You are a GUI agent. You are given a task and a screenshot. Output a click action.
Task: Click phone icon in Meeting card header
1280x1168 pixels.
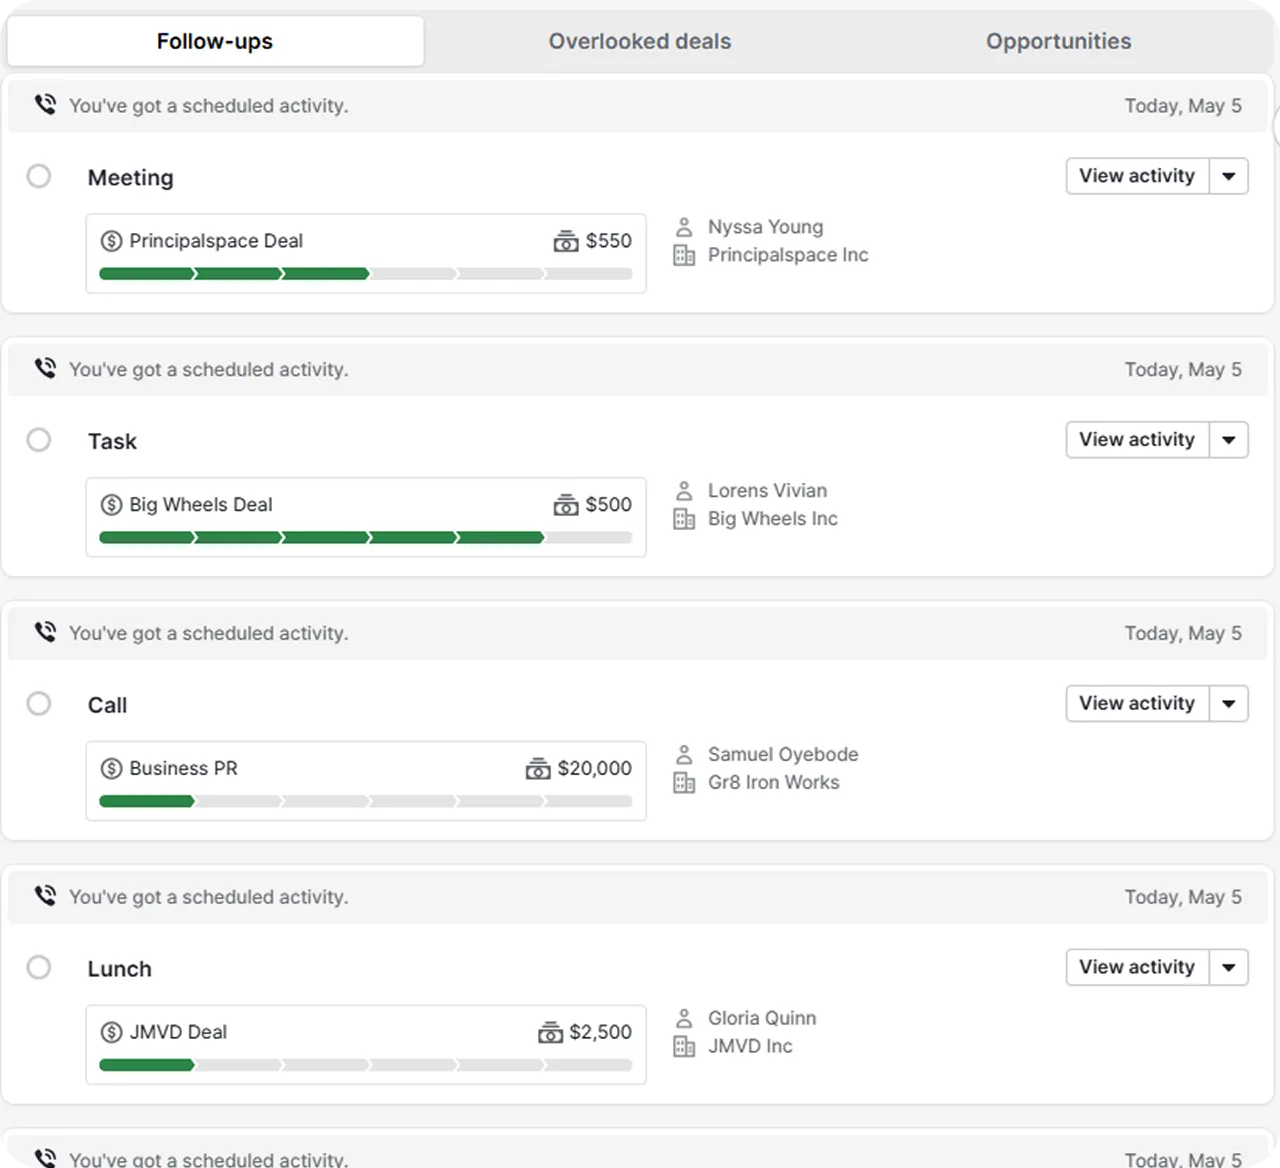(x=45, y=104)
